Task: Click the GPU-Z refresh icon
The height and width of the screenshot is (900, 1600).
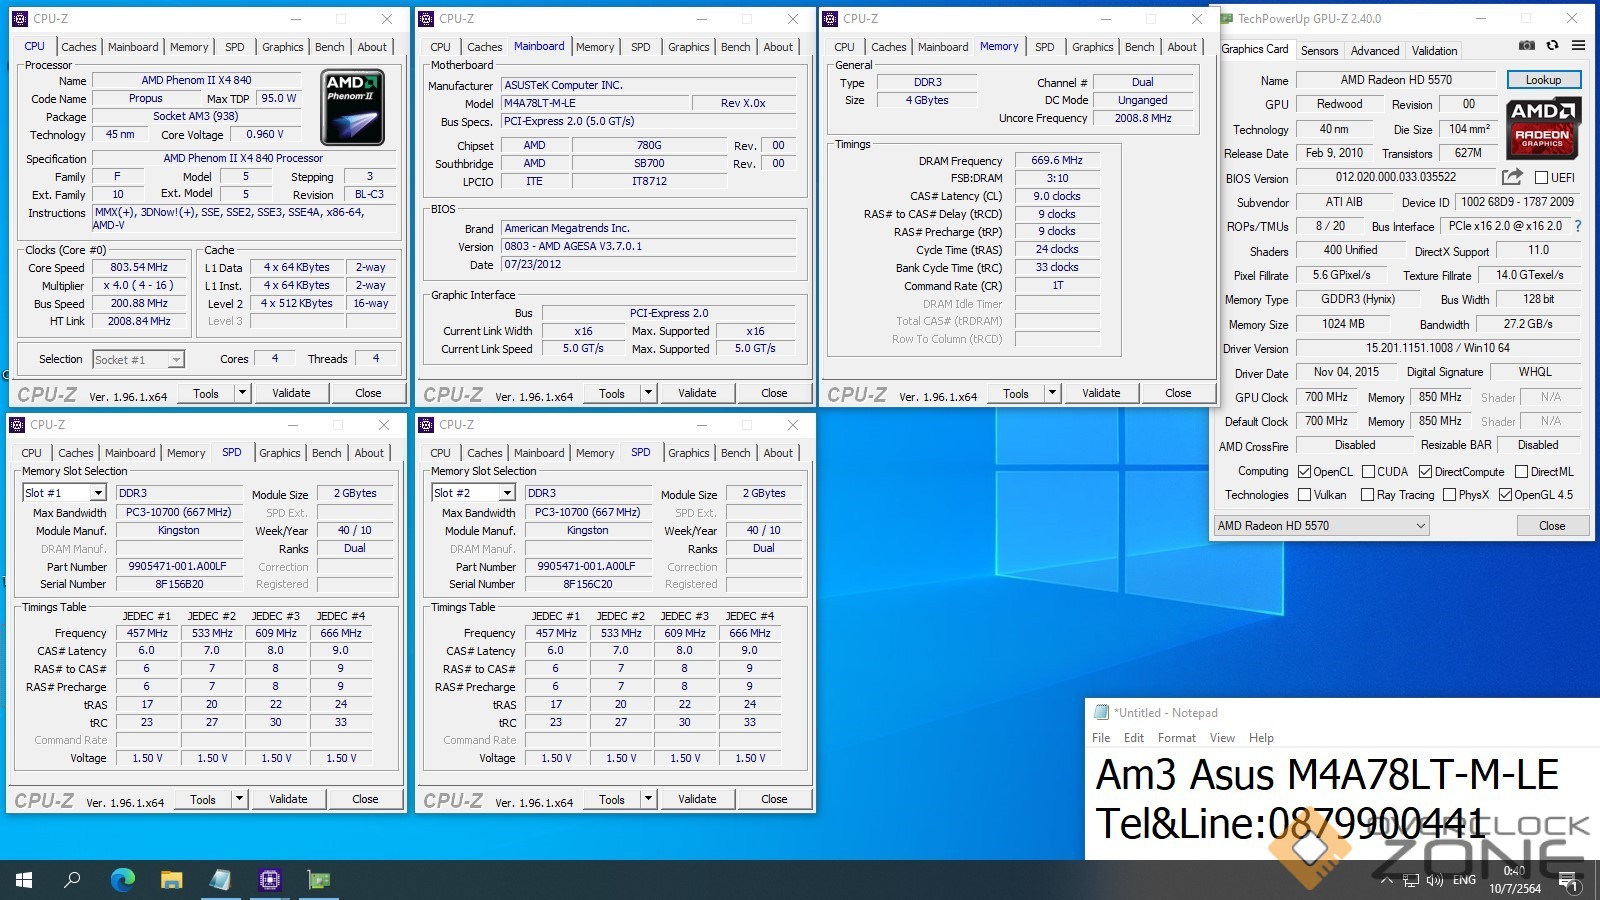Action: tap(1552, 46)
